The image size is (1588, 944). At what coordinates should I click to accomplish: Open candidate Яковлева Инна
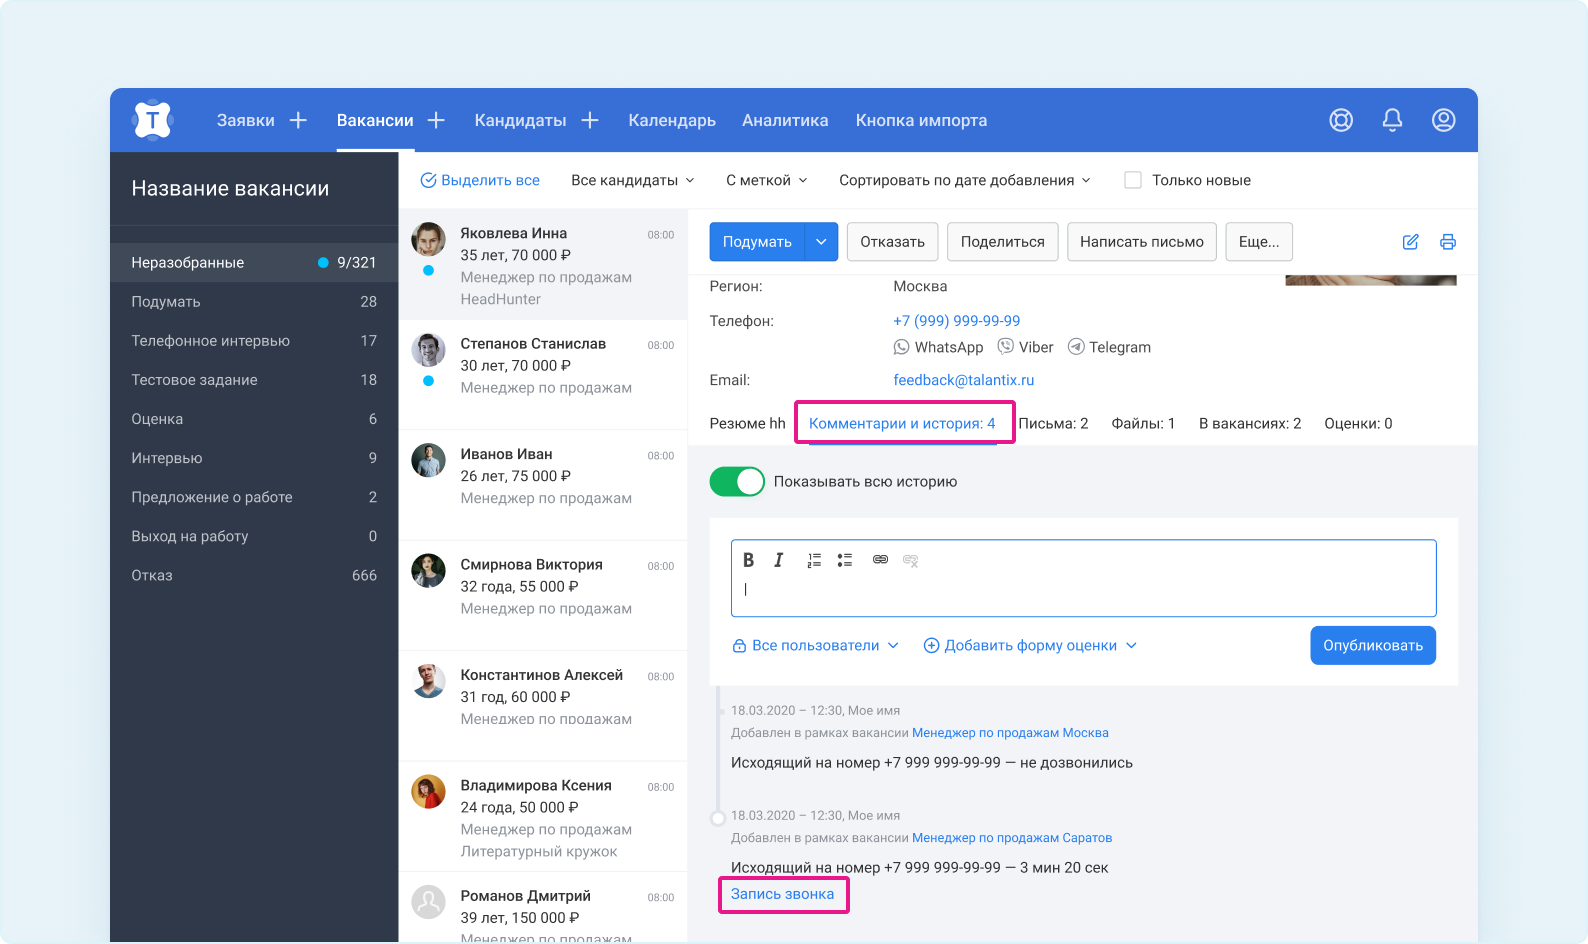pos(543,265)
